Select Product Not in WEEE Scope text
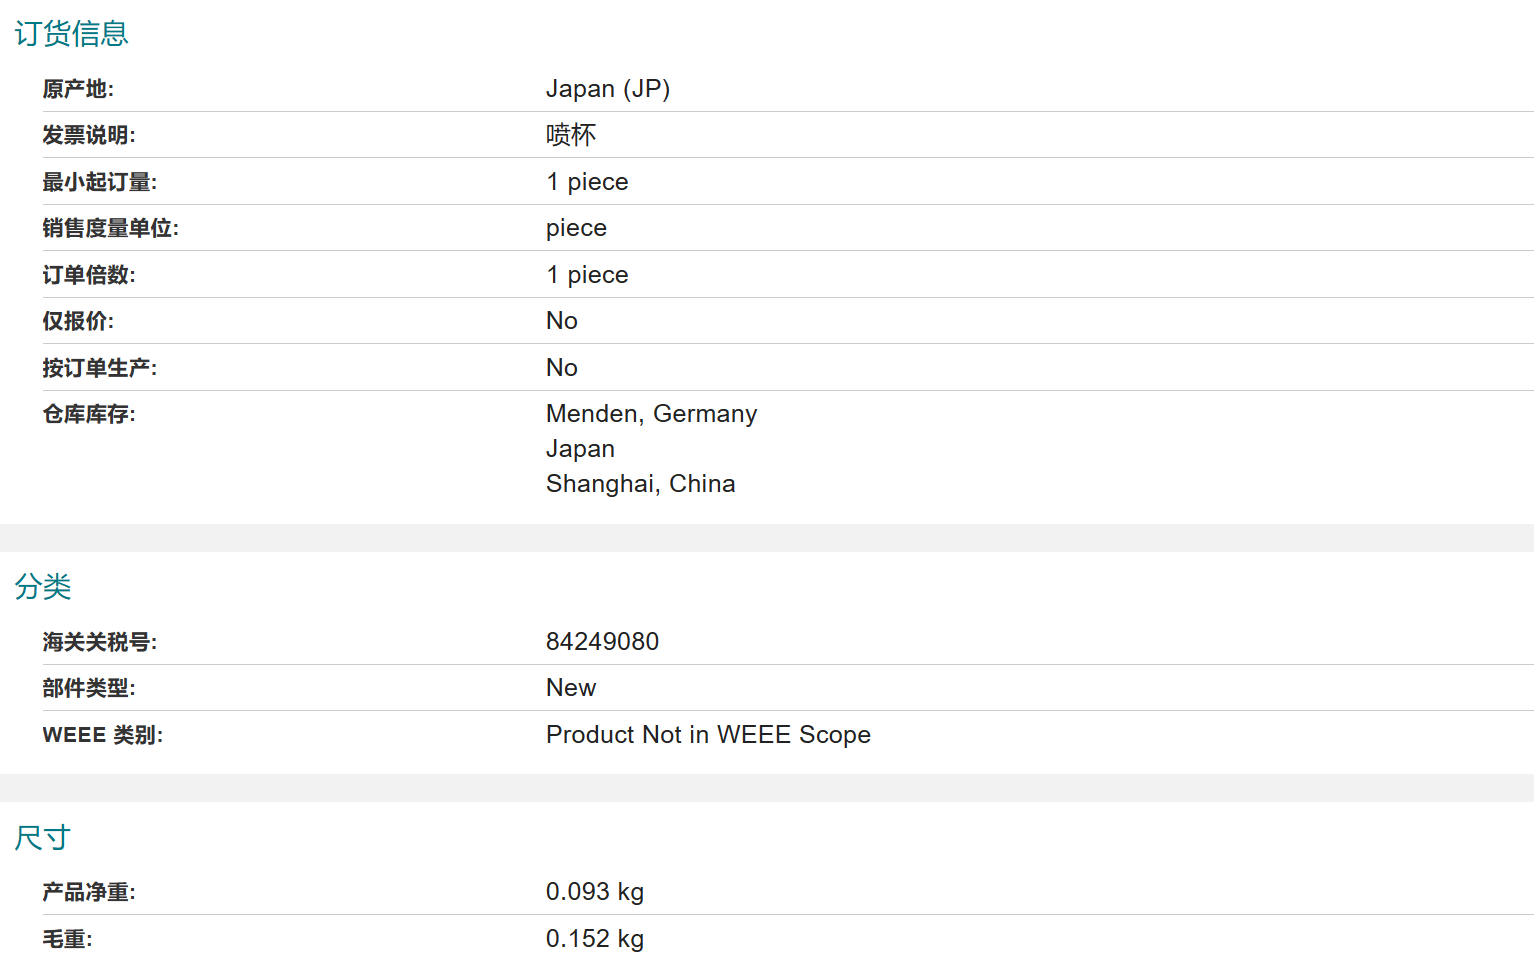This screenshot has width=1534, height=976. [708, 735]
